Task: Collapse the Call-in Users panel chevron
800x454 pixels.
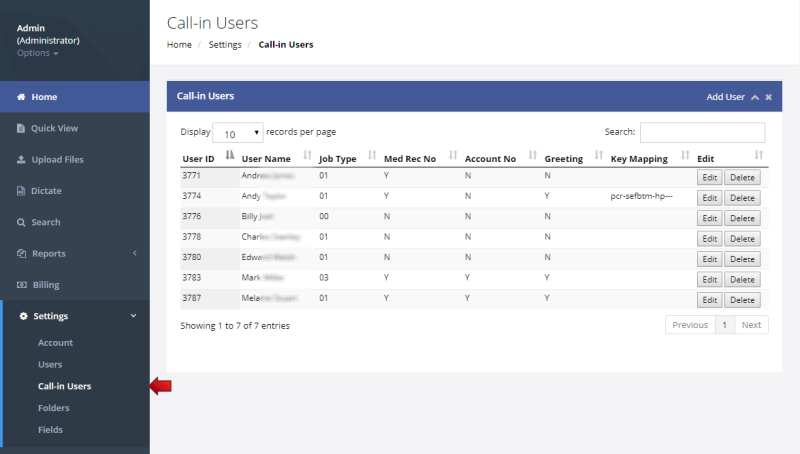Action: tap(755, 97)
